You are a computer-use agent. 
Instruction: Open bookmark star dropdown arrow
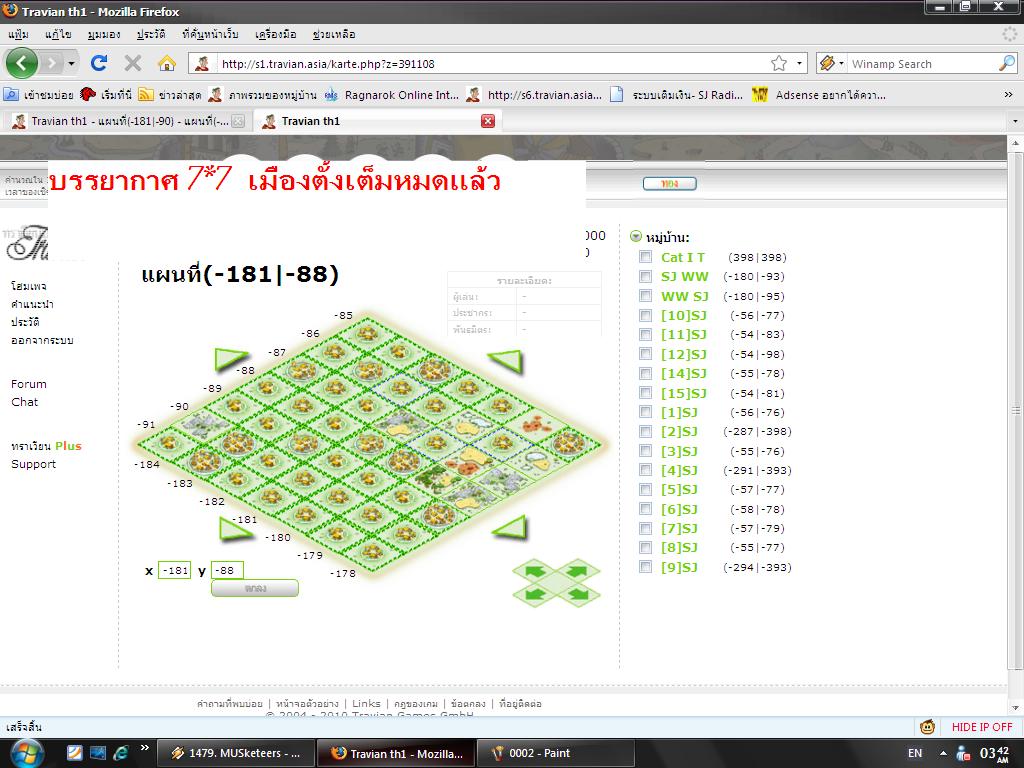[x=799, y=63]
